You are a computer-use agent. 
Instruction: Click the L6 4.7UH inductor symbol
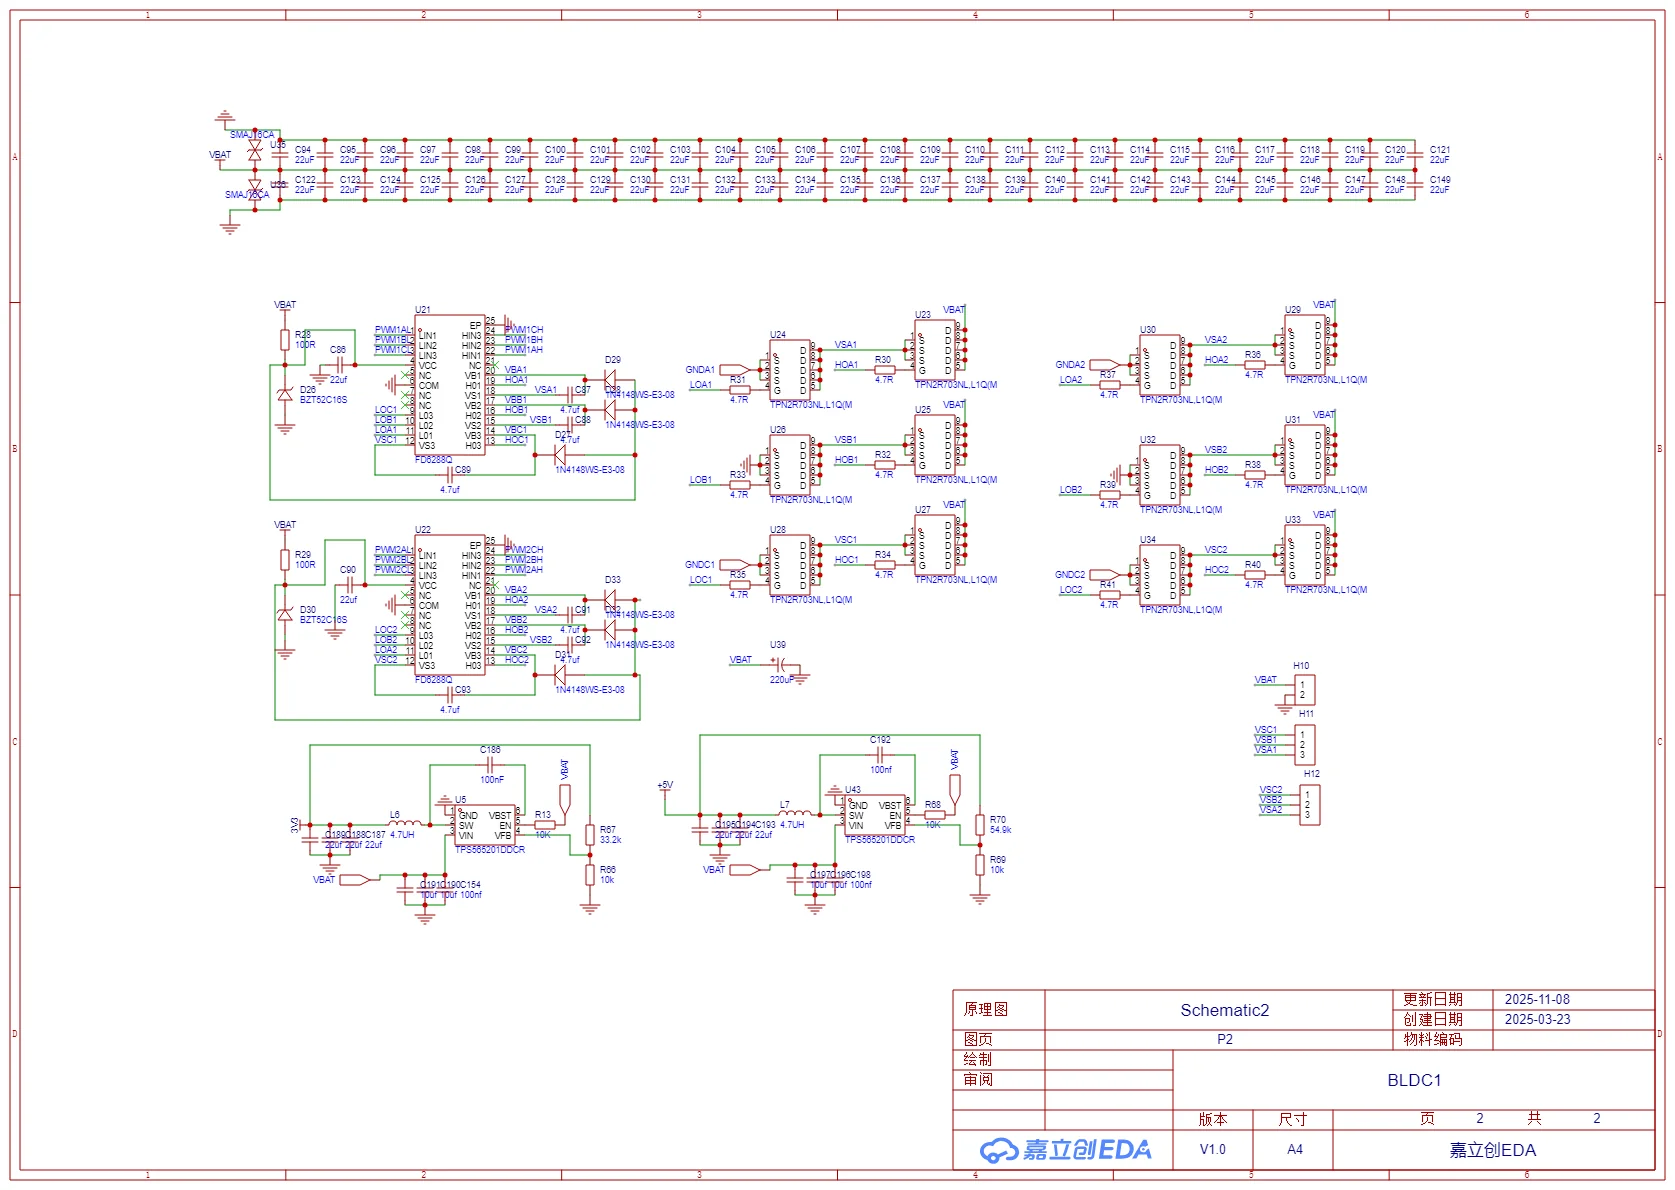pyautogui.click(x=399, y=824)
